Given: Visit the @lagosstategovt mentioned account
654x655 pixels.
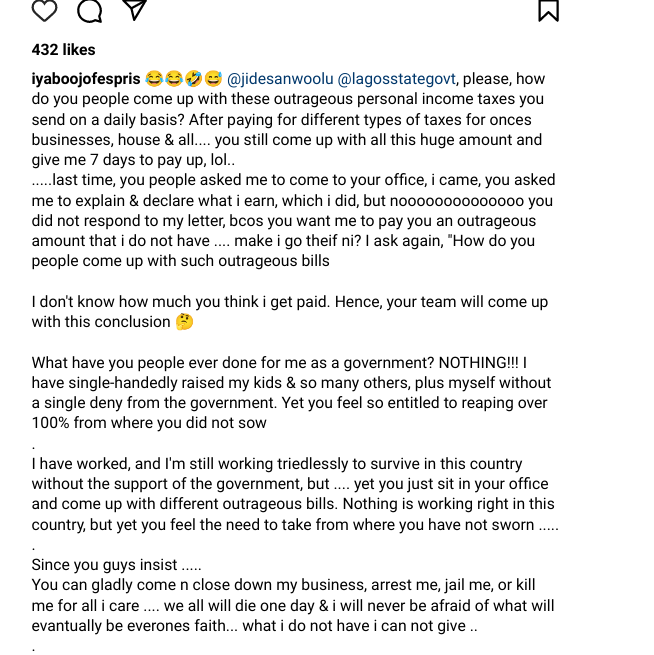Looking at the screenshot, I should (396, 79).
